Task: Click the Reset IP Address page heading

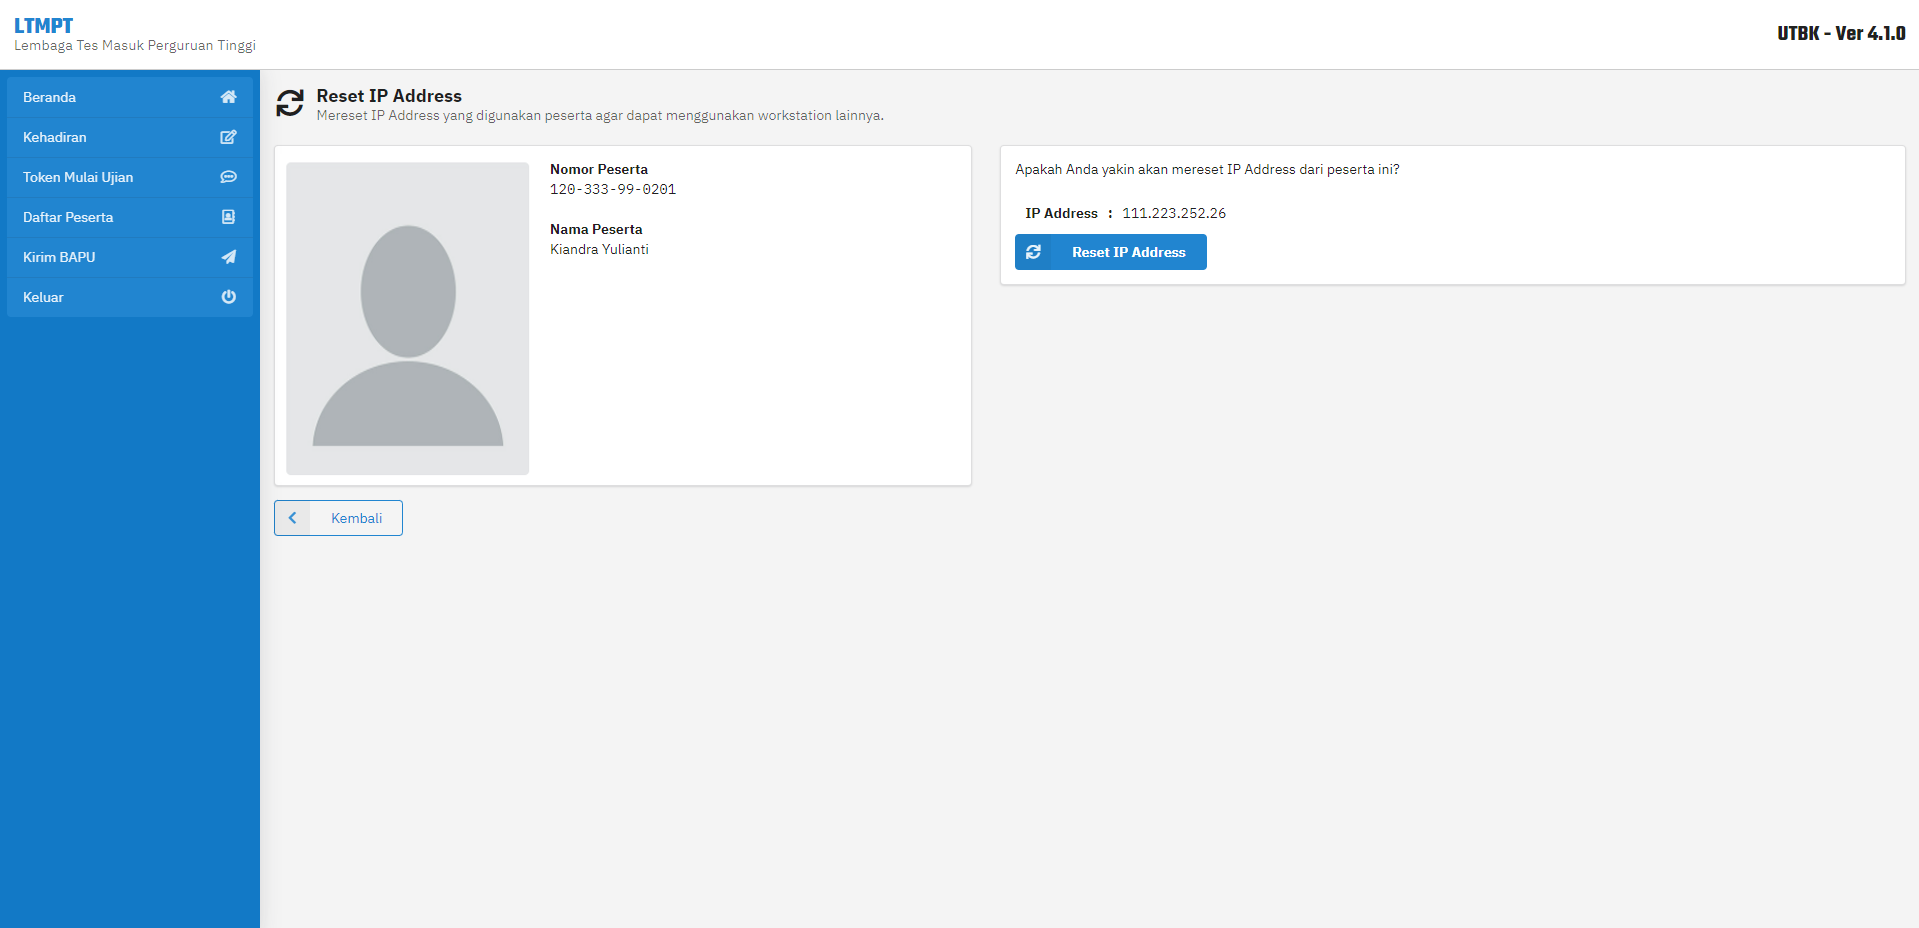Action: 389,96
